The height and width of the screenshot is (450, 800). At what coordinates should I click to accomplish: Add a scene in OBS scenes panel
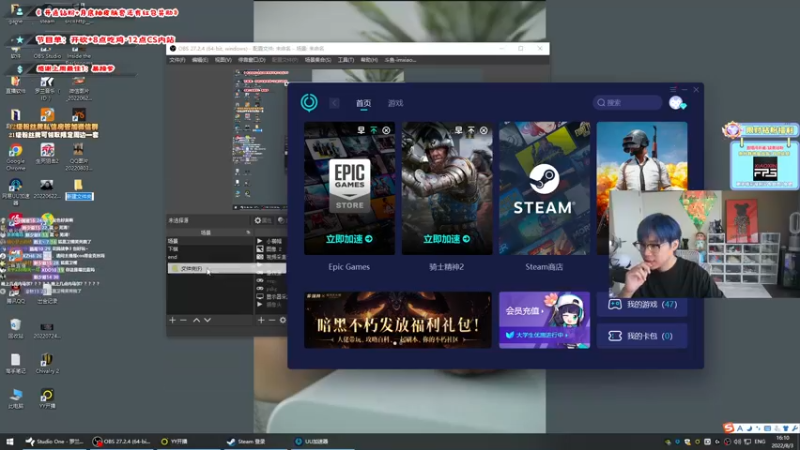tap(172, 320)
